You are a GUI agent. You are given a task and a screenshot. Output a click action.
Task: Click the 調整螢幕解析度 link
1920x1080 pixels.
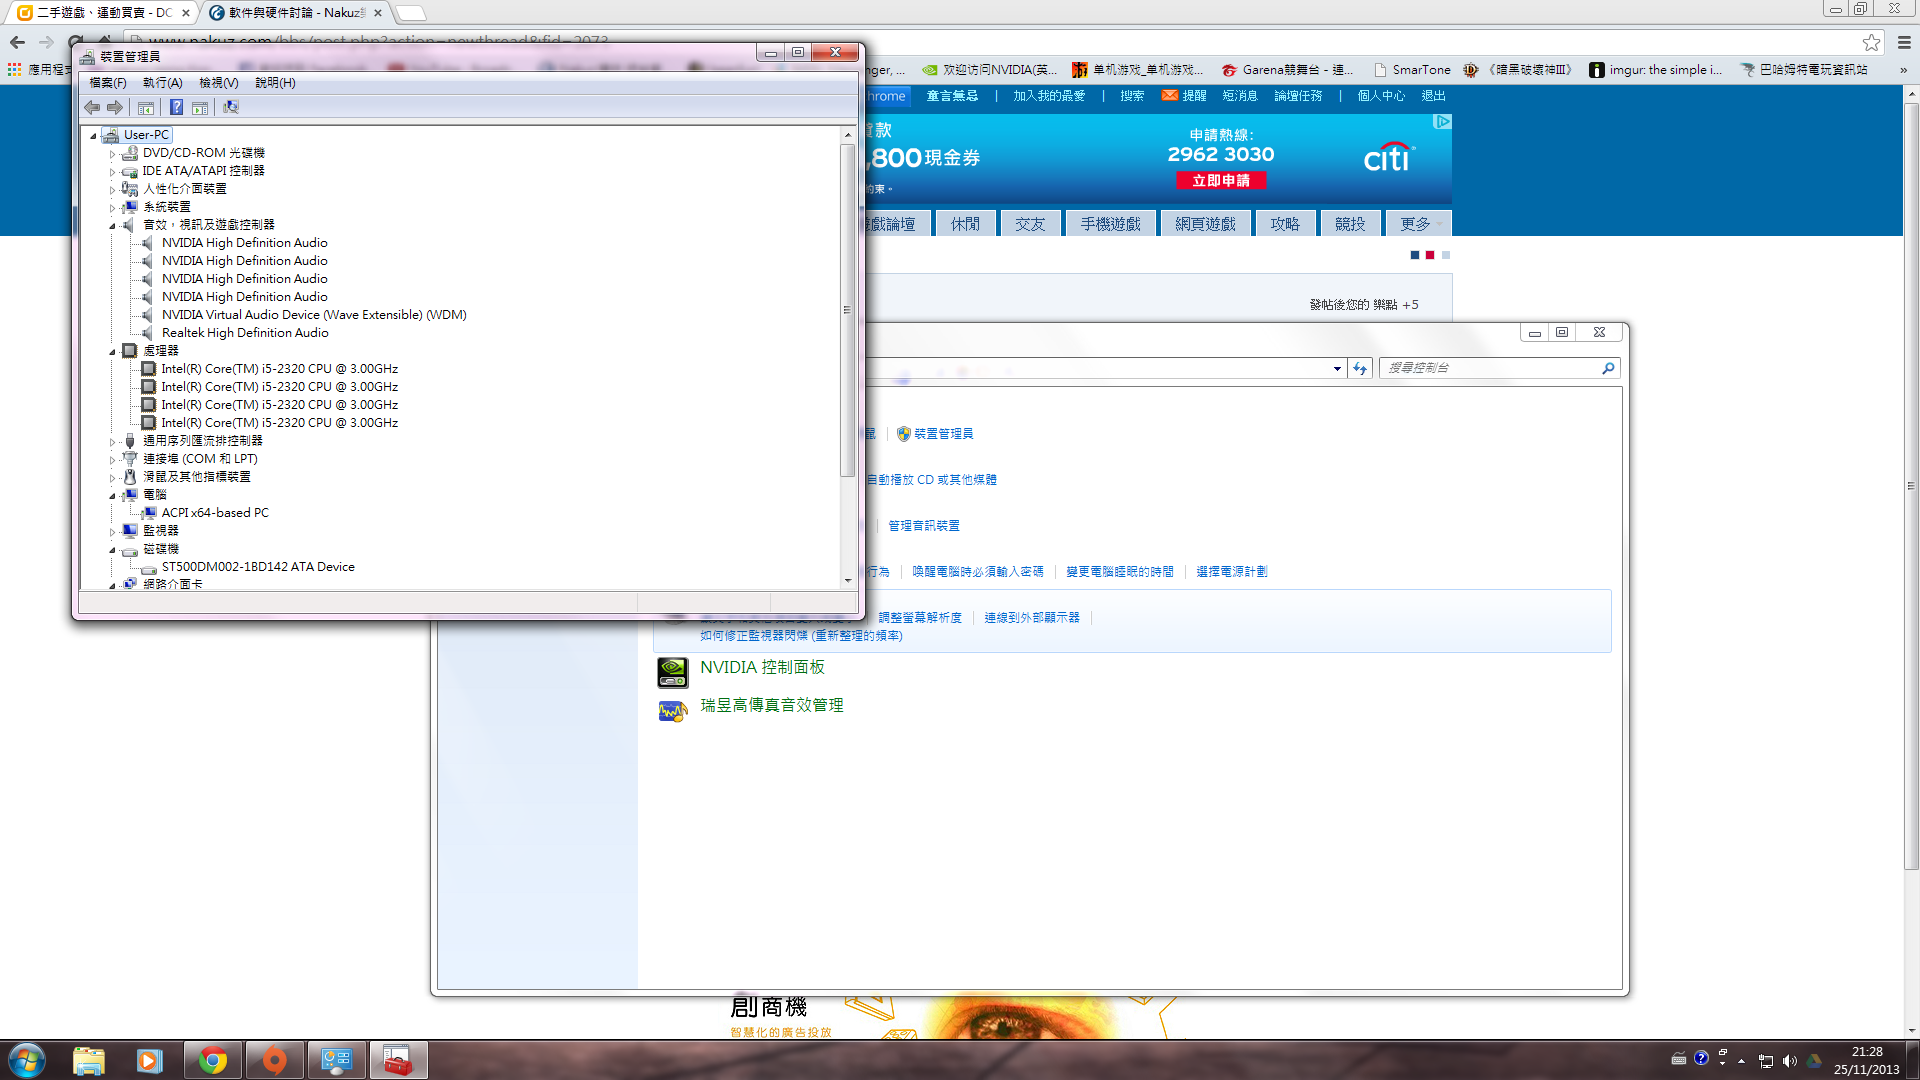920,618
